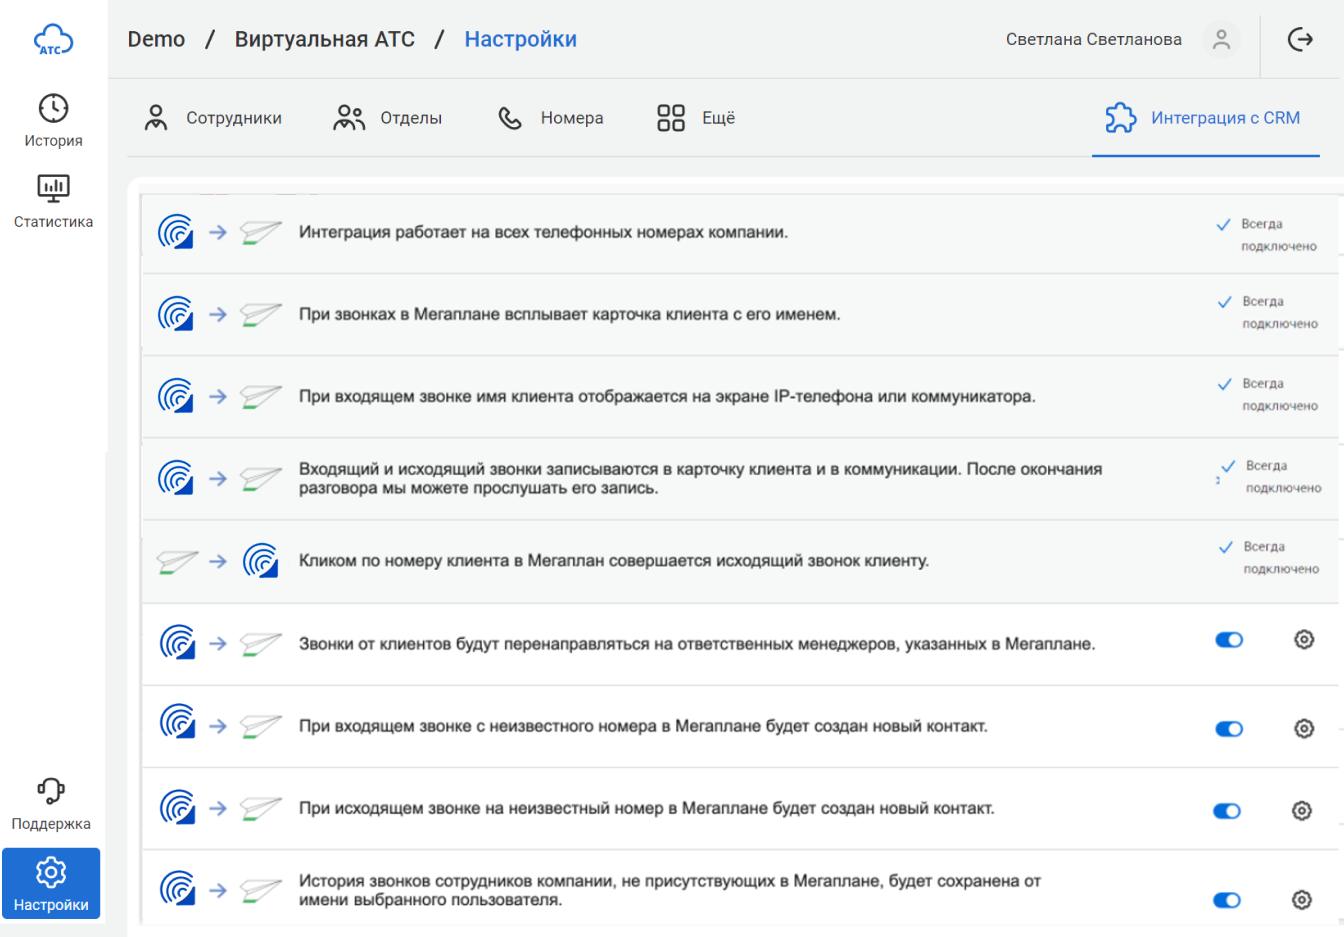The image size is (1344, 937).
Task: Click text 'Входящий и исходящий звонки записываются'
Action: pyautogui.click(x=700, y=478)
